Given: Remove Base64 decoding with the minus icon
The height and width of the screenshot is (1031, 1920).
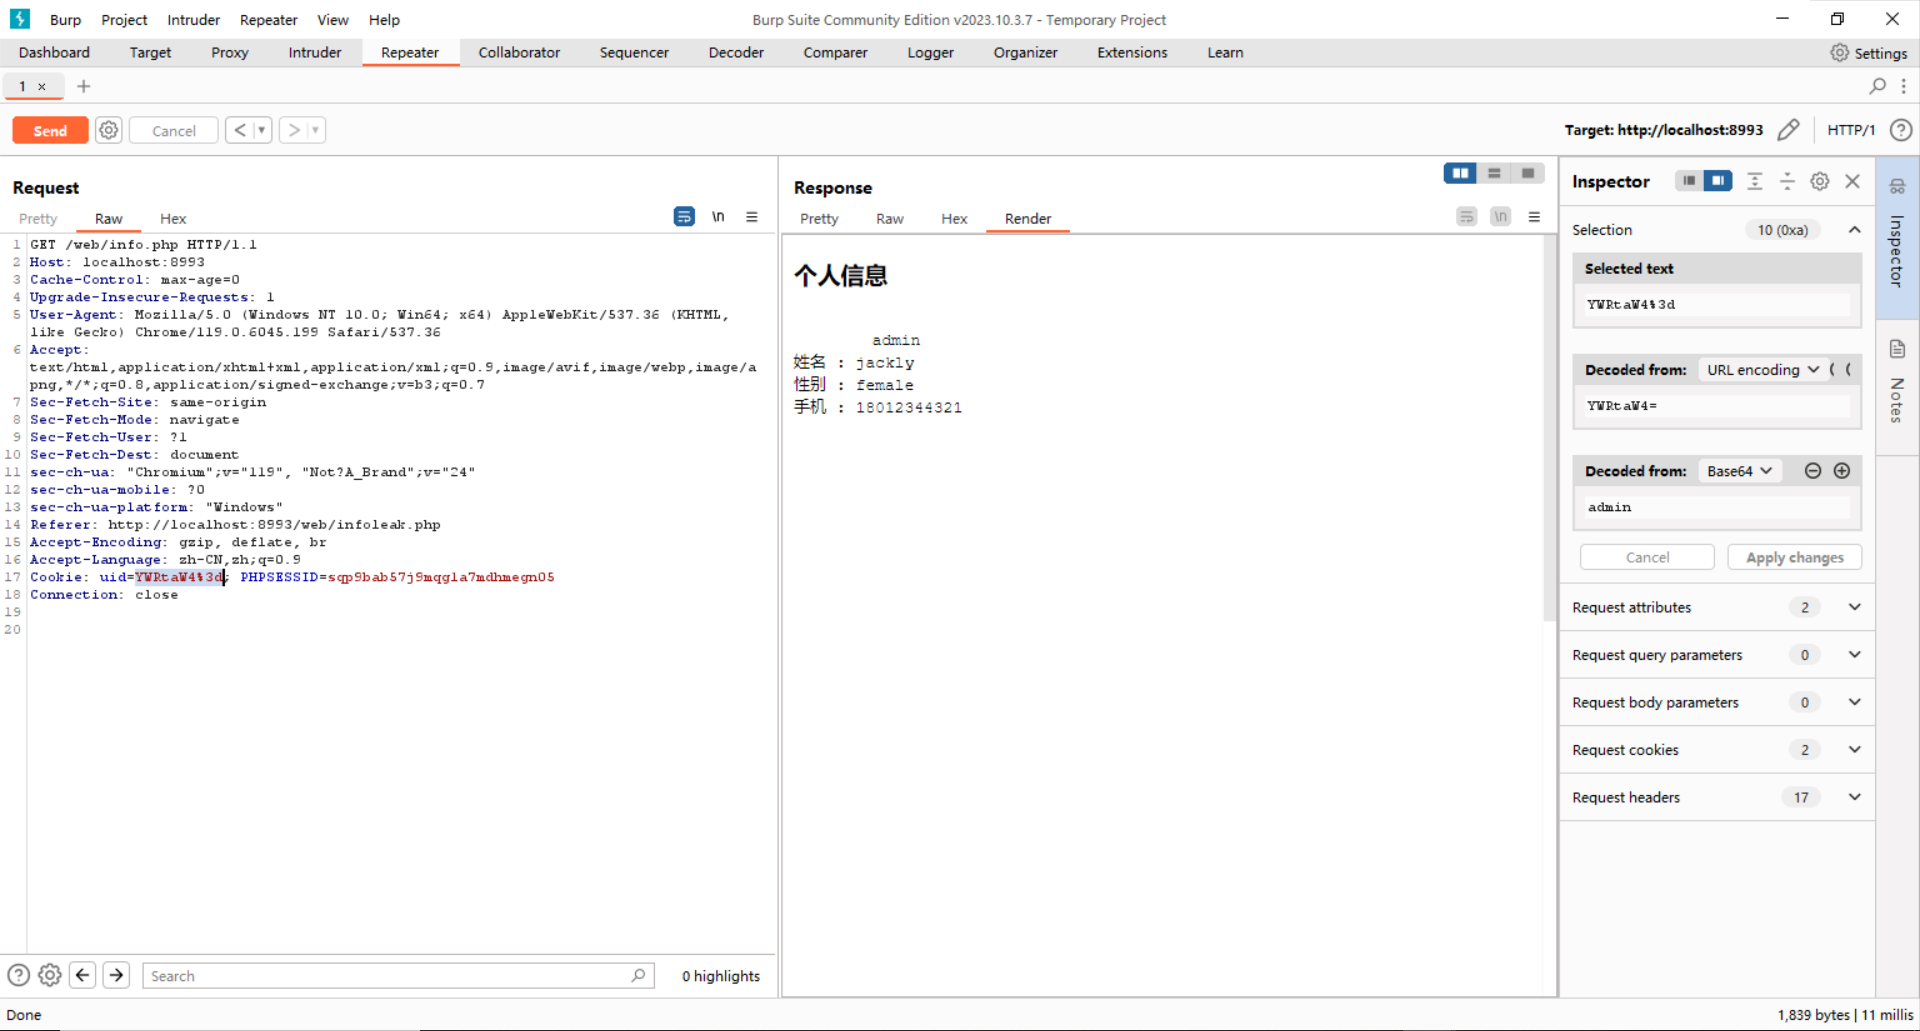Looking at the screenshot, I should [1813, 470].
